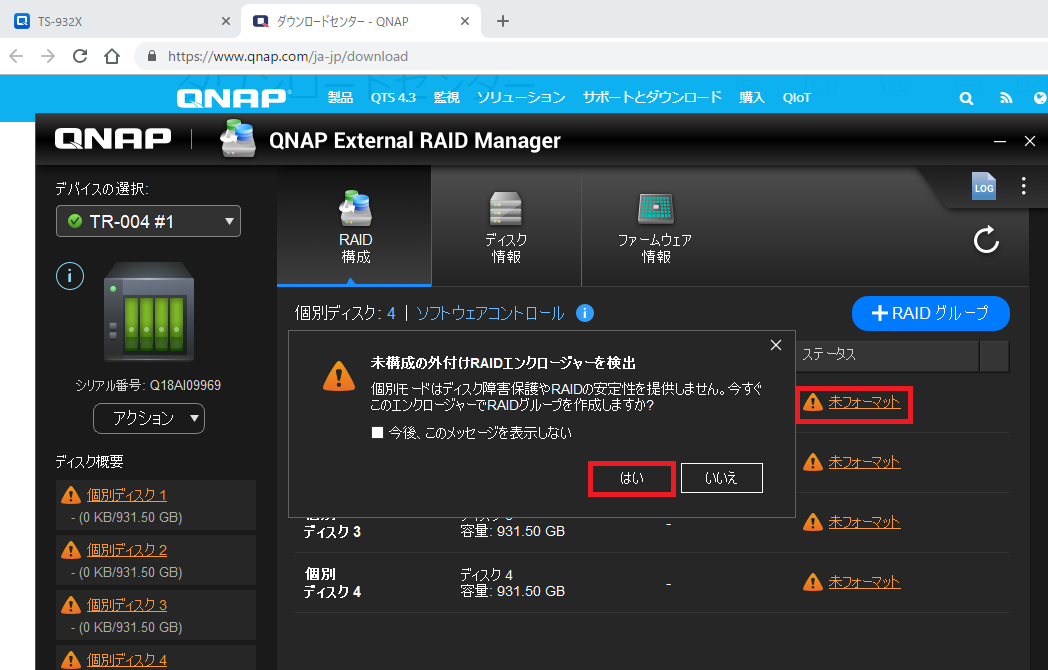Viewport: 1048px width, 670px height.
Task: Click the serial number text Q18AI09969
Action: (185, 385)
